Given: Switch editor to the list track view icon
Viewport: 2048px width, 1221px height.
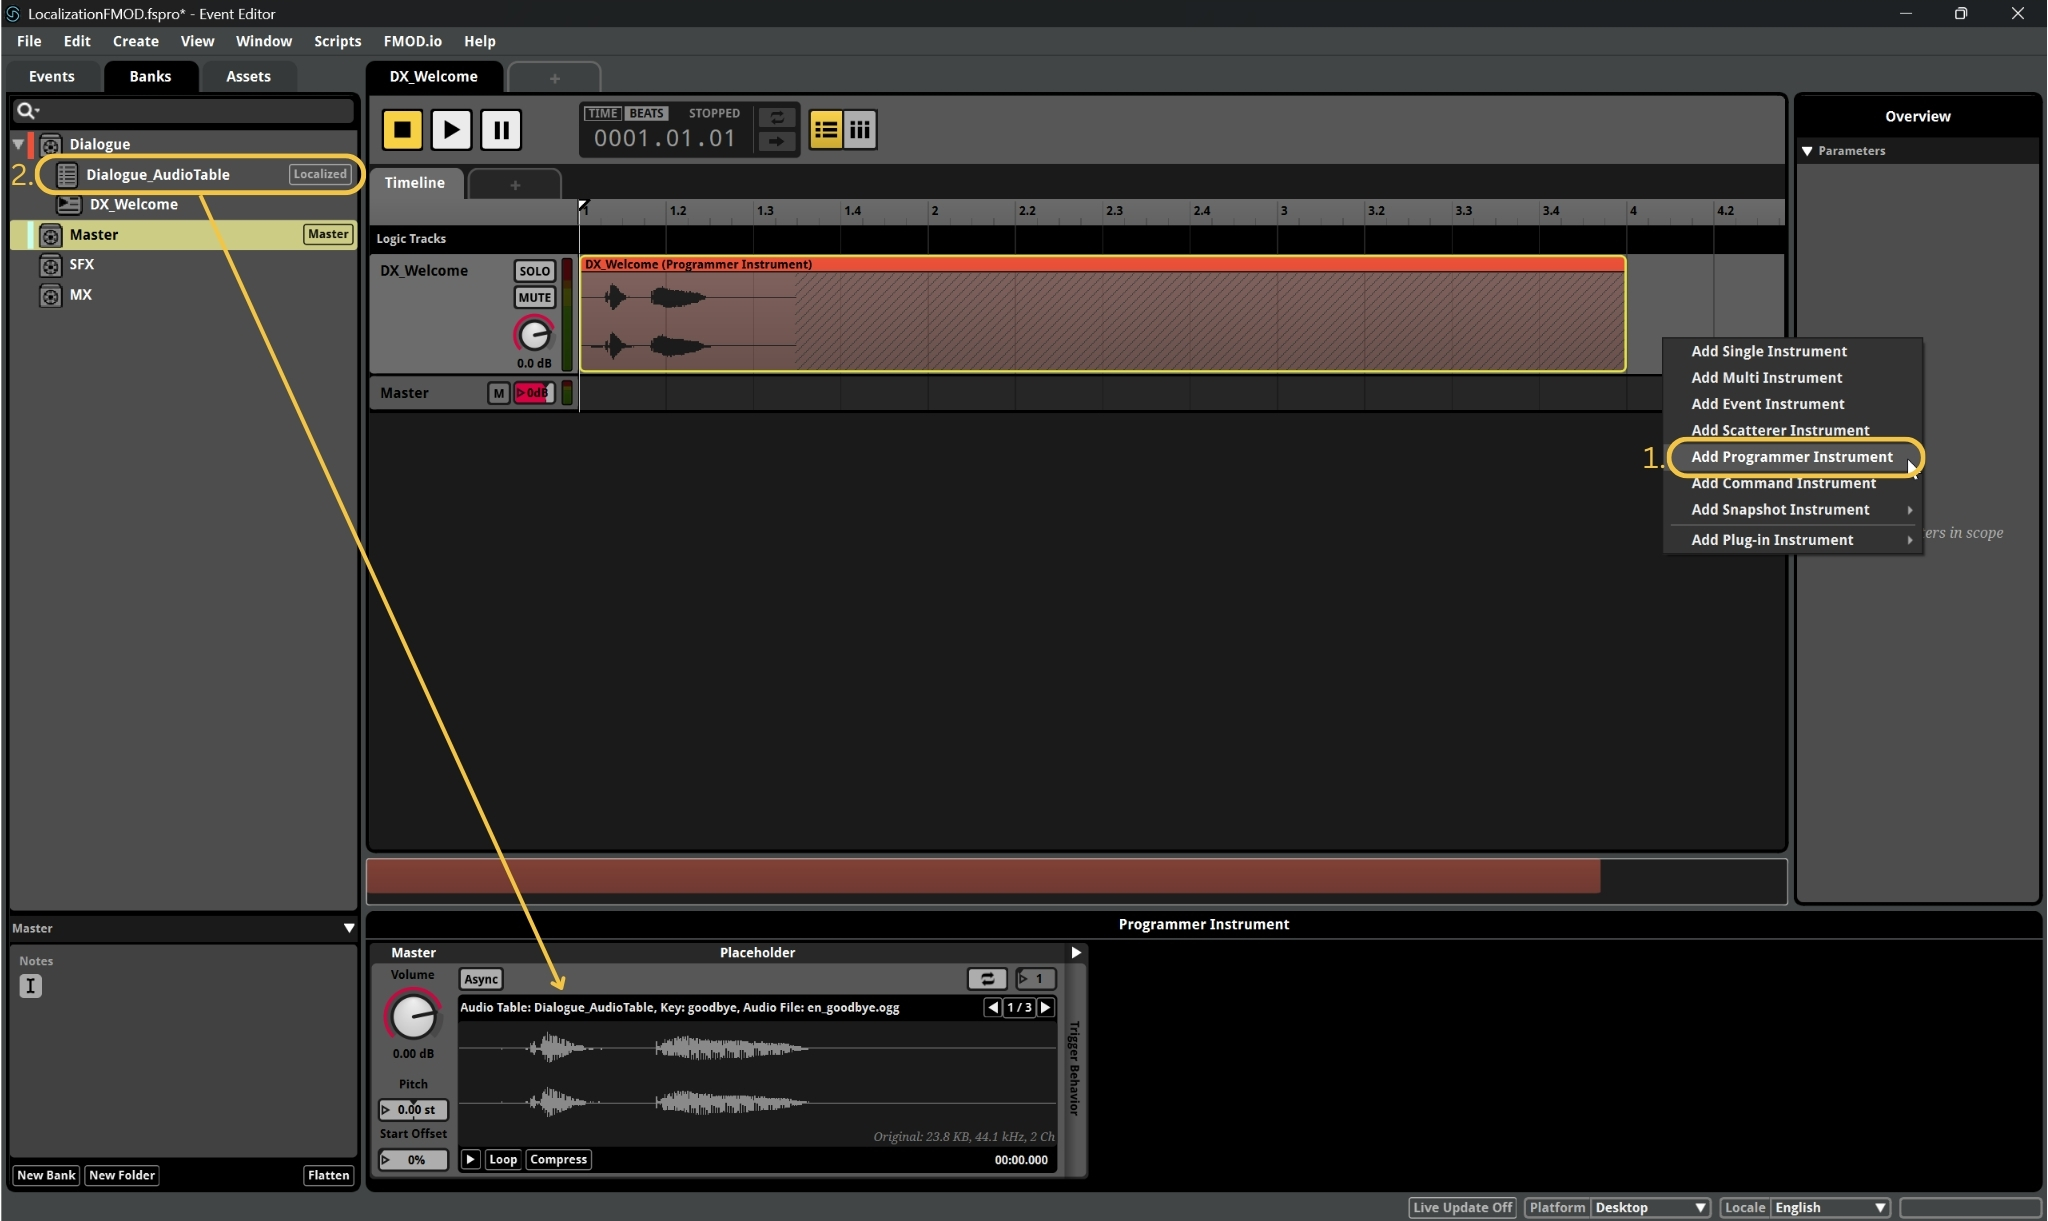Looking at the screenshot, I should coord(826,129).
